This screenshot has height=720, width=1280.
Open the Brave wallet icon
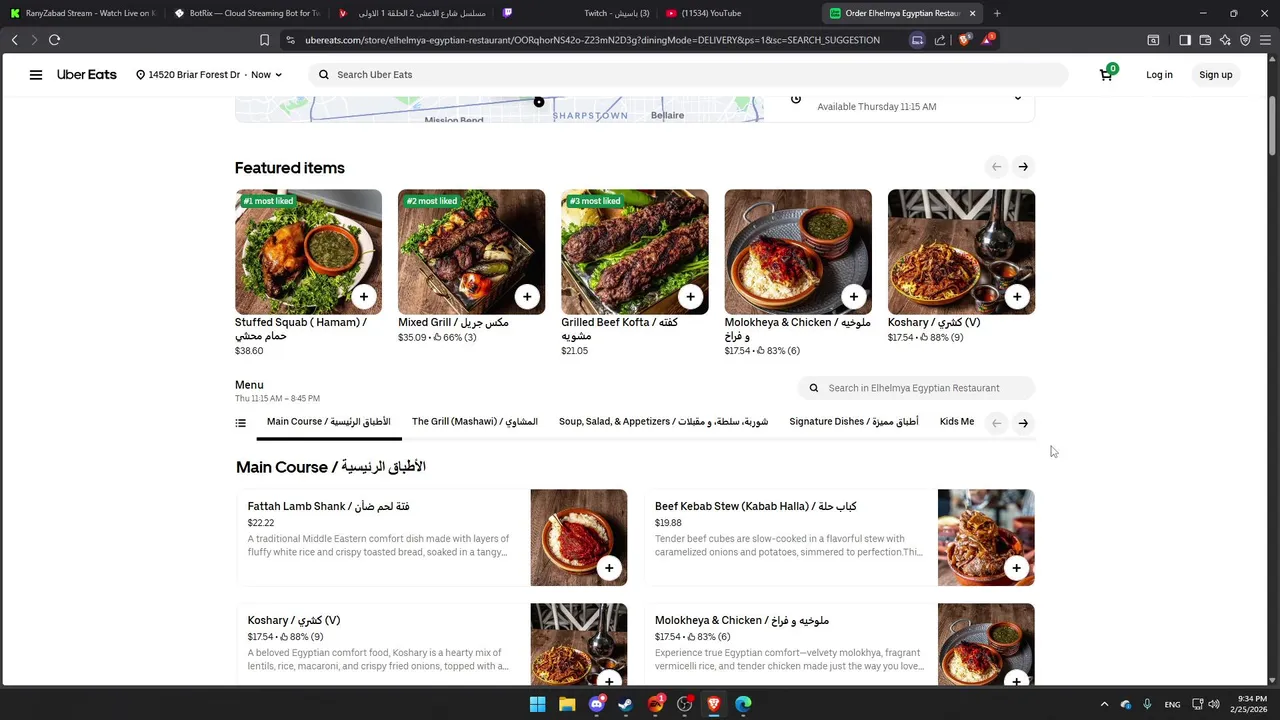(1205, 40)
